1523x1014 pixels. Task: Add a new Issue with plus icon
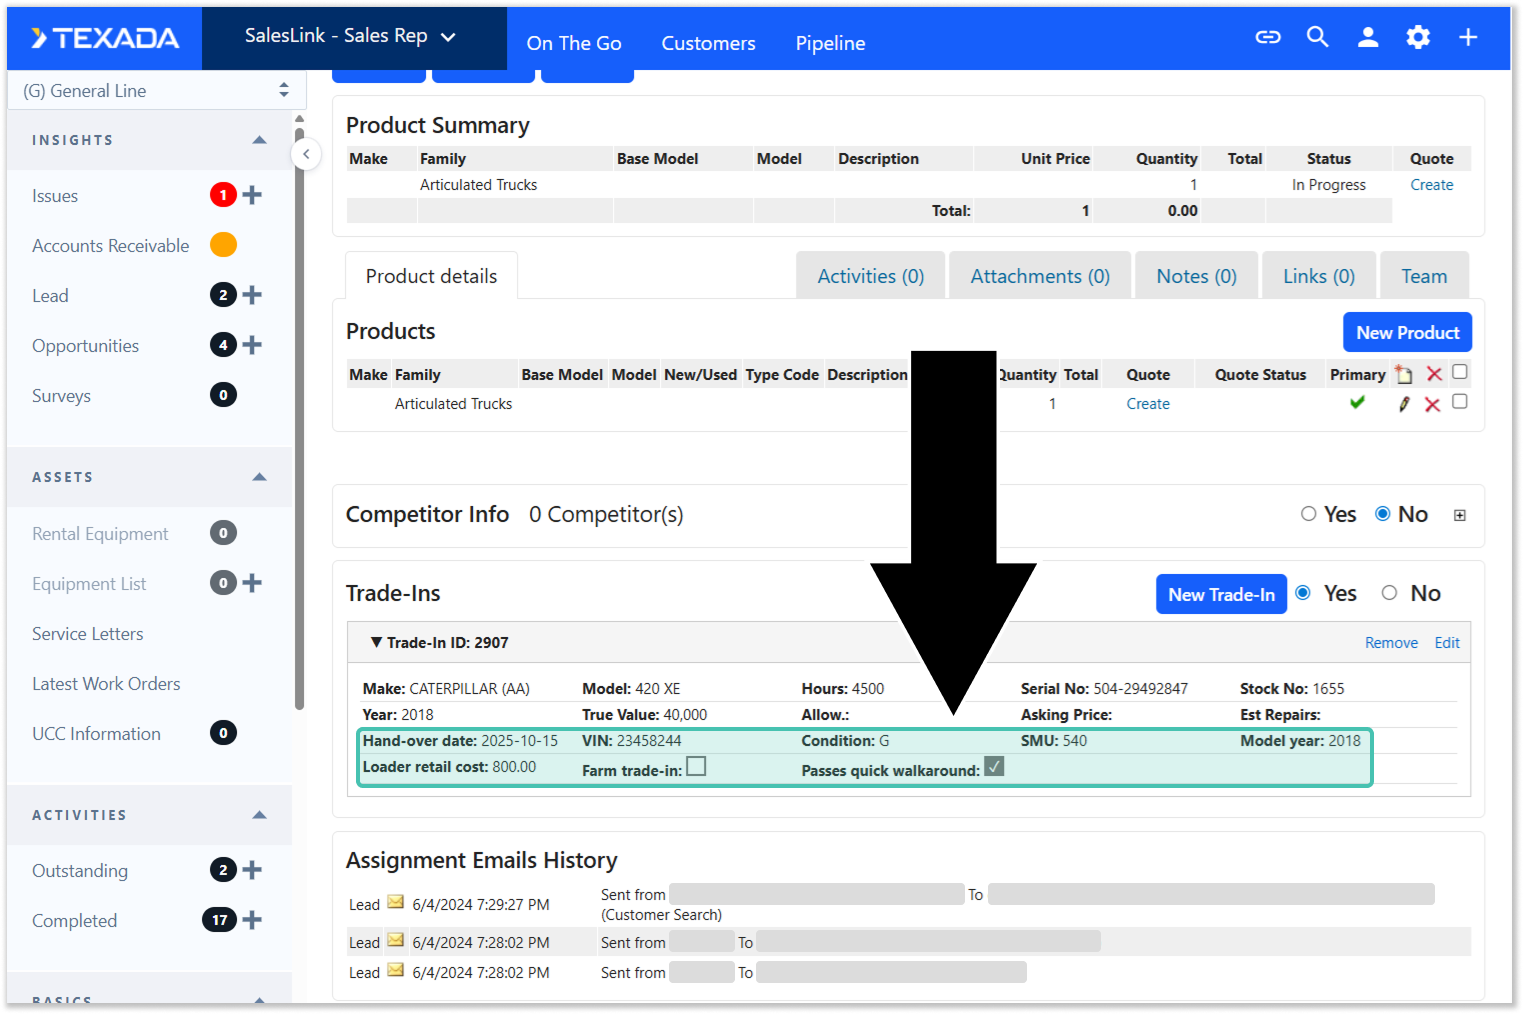point(252,195)
